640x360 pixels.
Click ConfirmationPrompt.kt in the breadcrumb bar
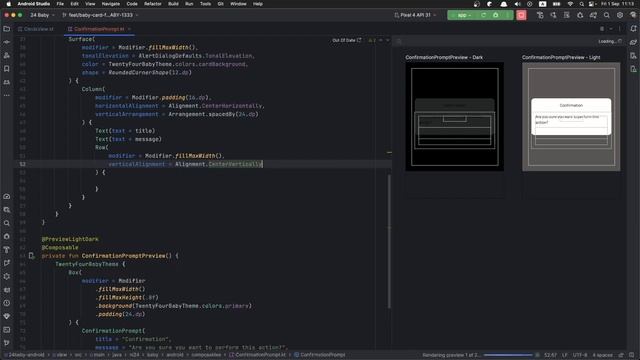[258, 355]
